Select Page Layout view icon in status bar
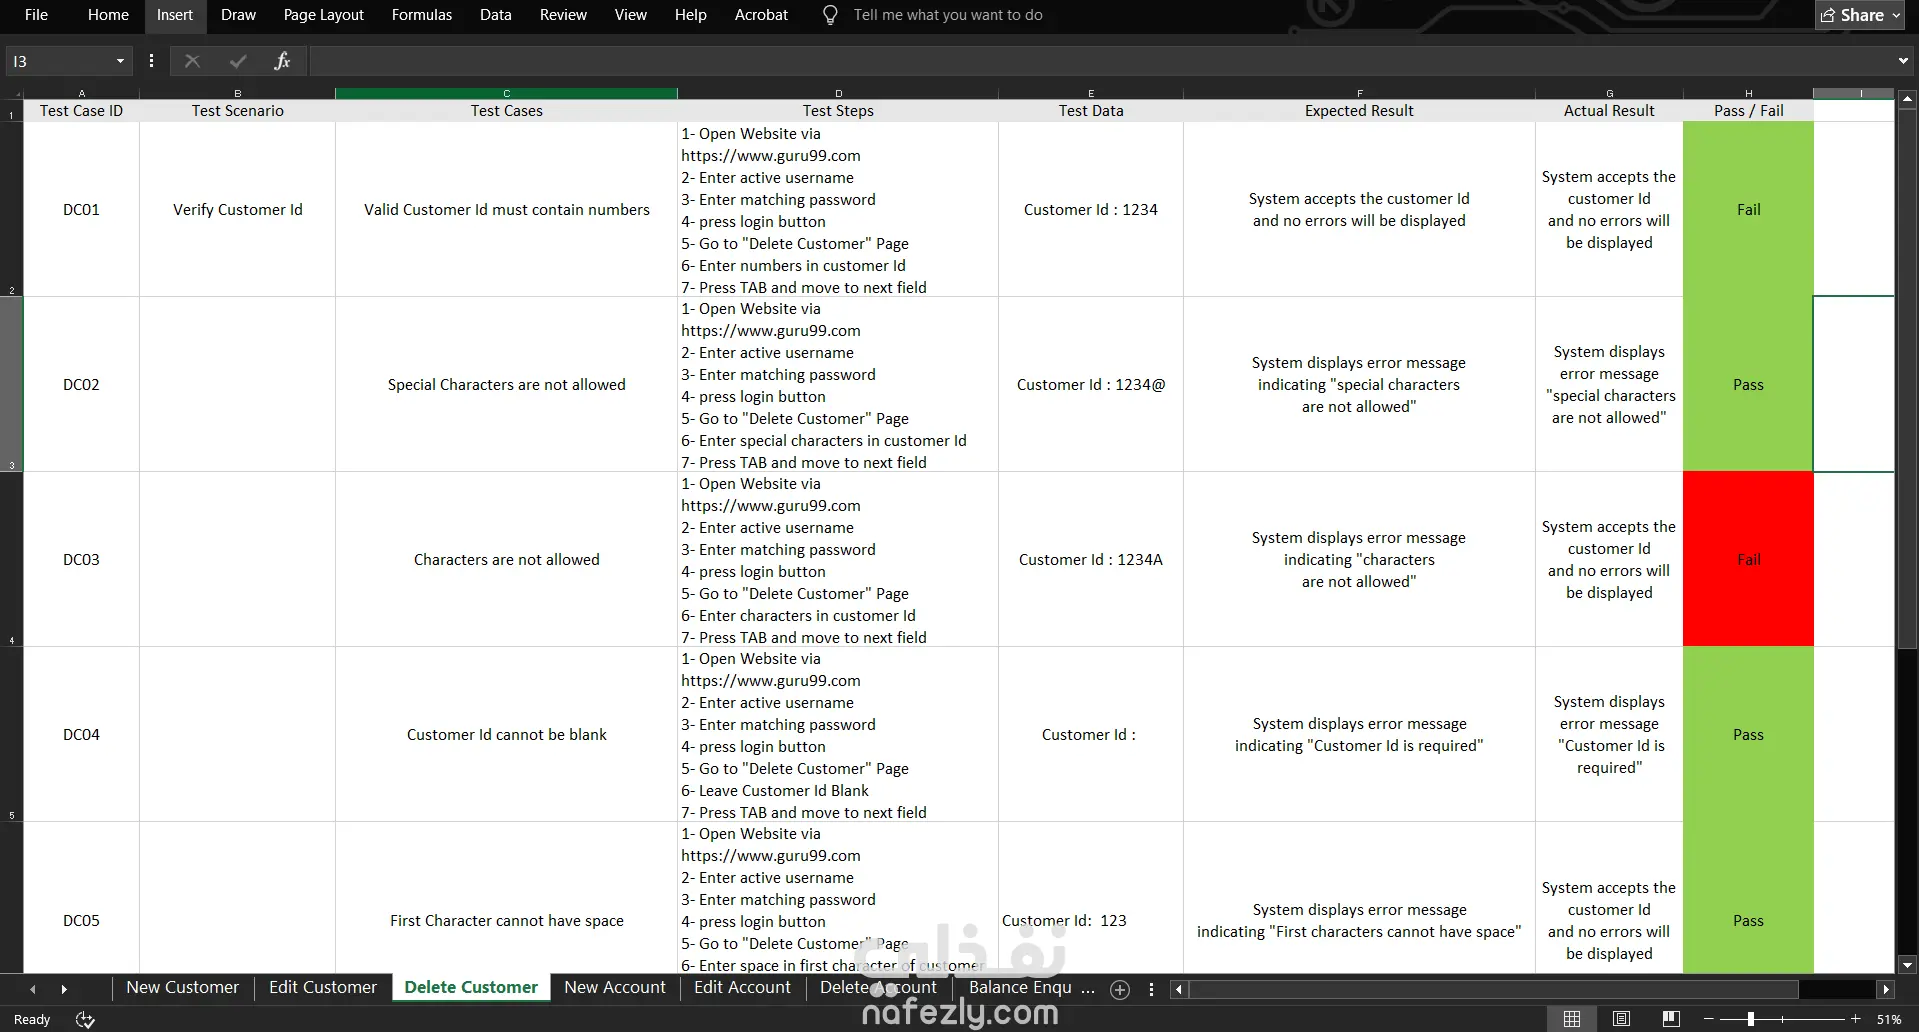1919x1032 pixels. pyautogui.click(x=1621, y=1018)
